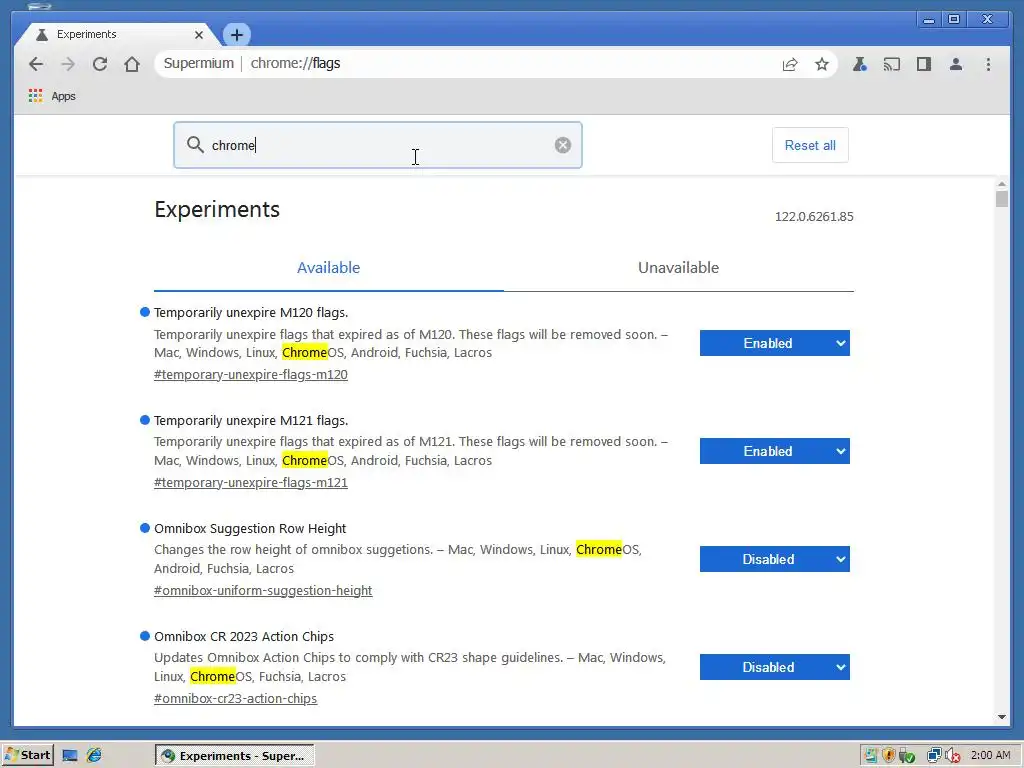Click the 2:00 AM system clock
1024x768 pixels.
click(x=990, y=756)
